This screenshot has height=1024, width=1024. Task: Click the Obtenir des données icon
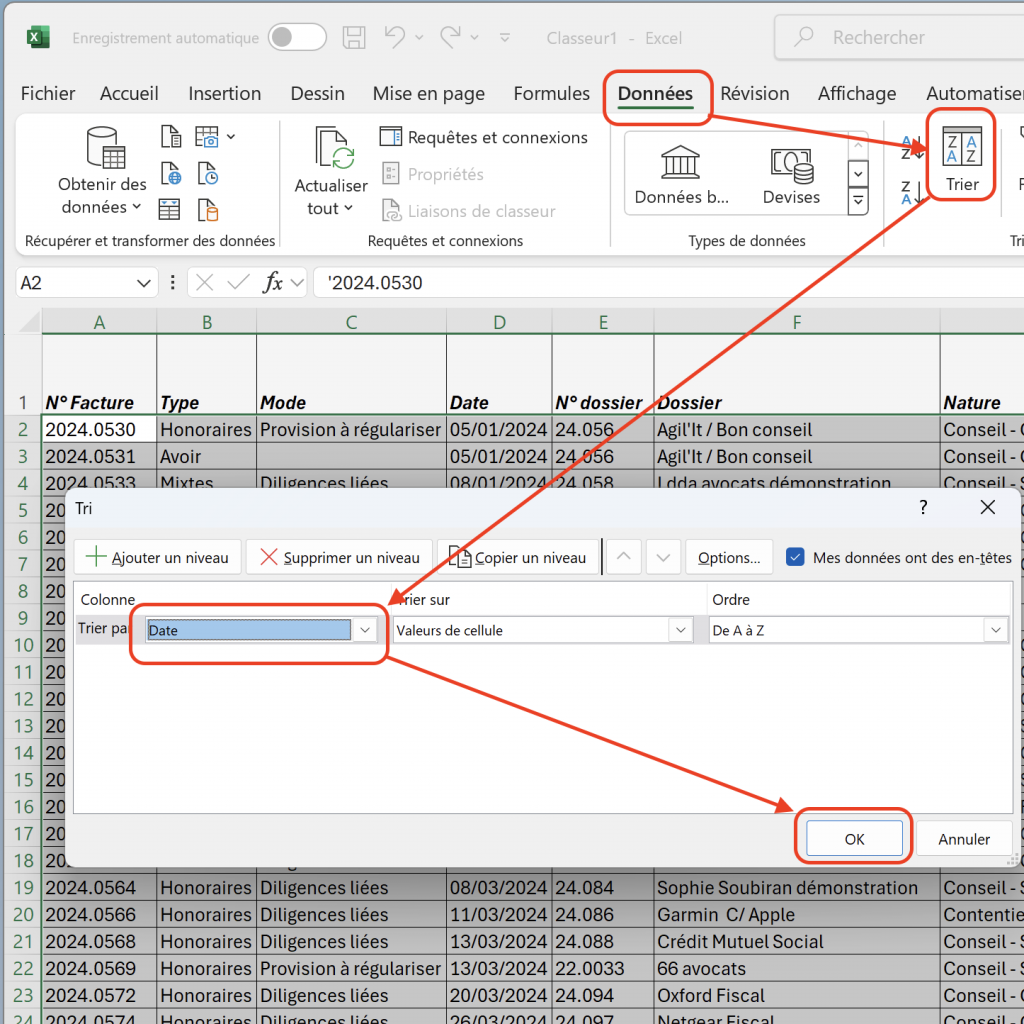pos(105,148)
